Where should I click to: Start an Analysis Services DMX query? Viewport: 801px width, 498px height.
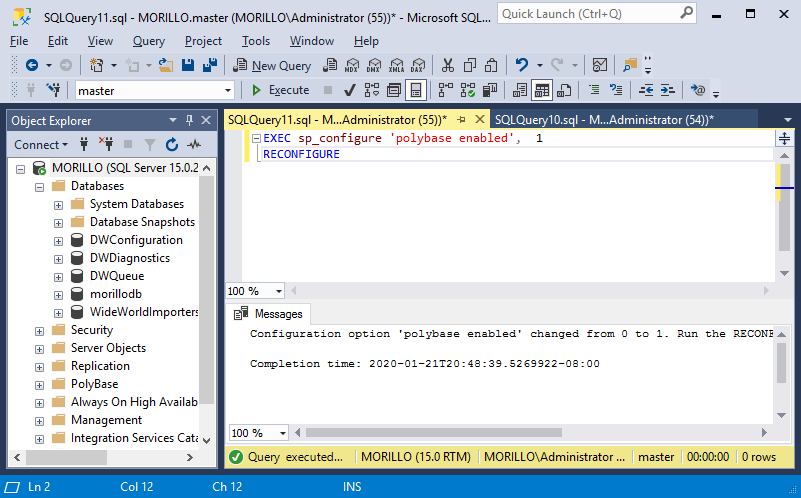click(x=374, y=65)
